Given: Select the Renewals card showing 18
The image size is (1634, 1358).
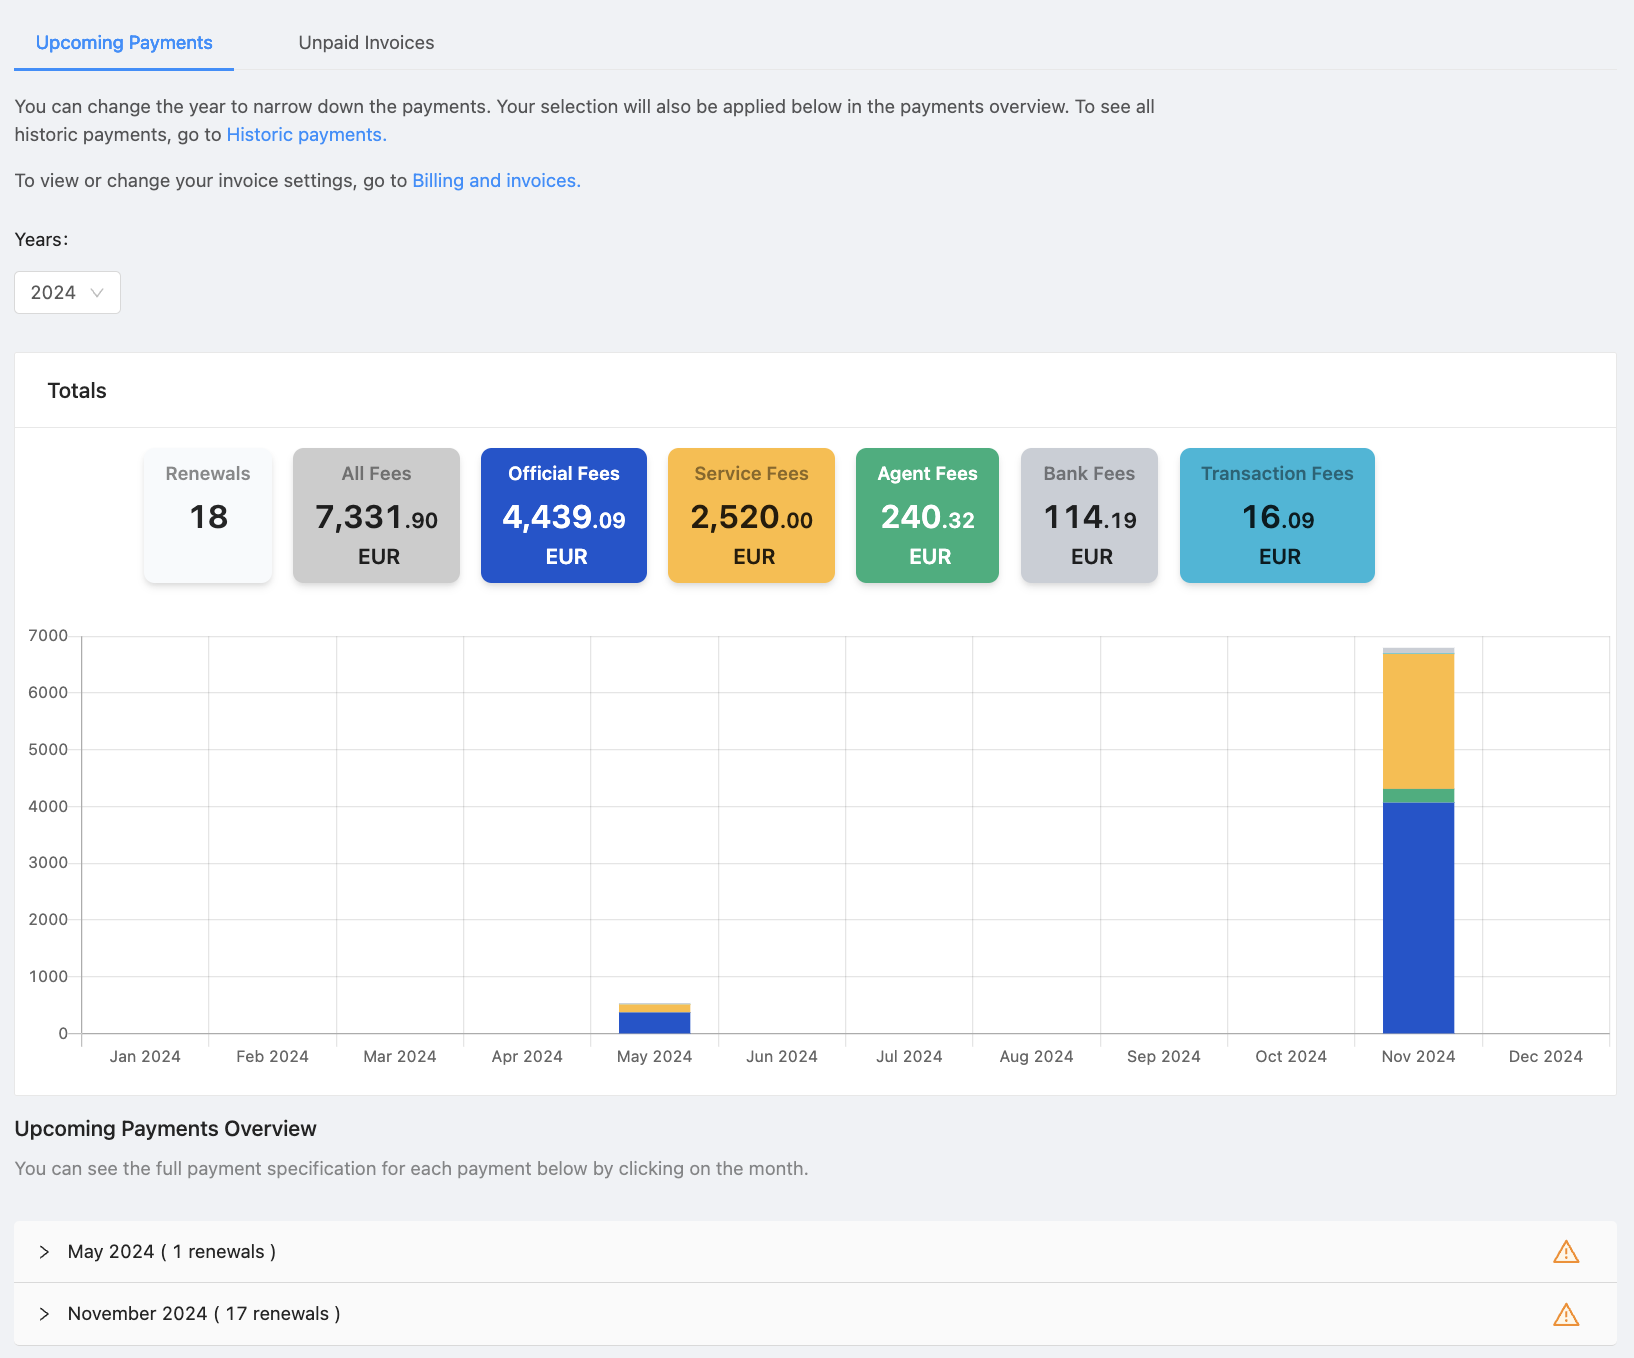Looking at the screenshot, I should coord(207,515).
